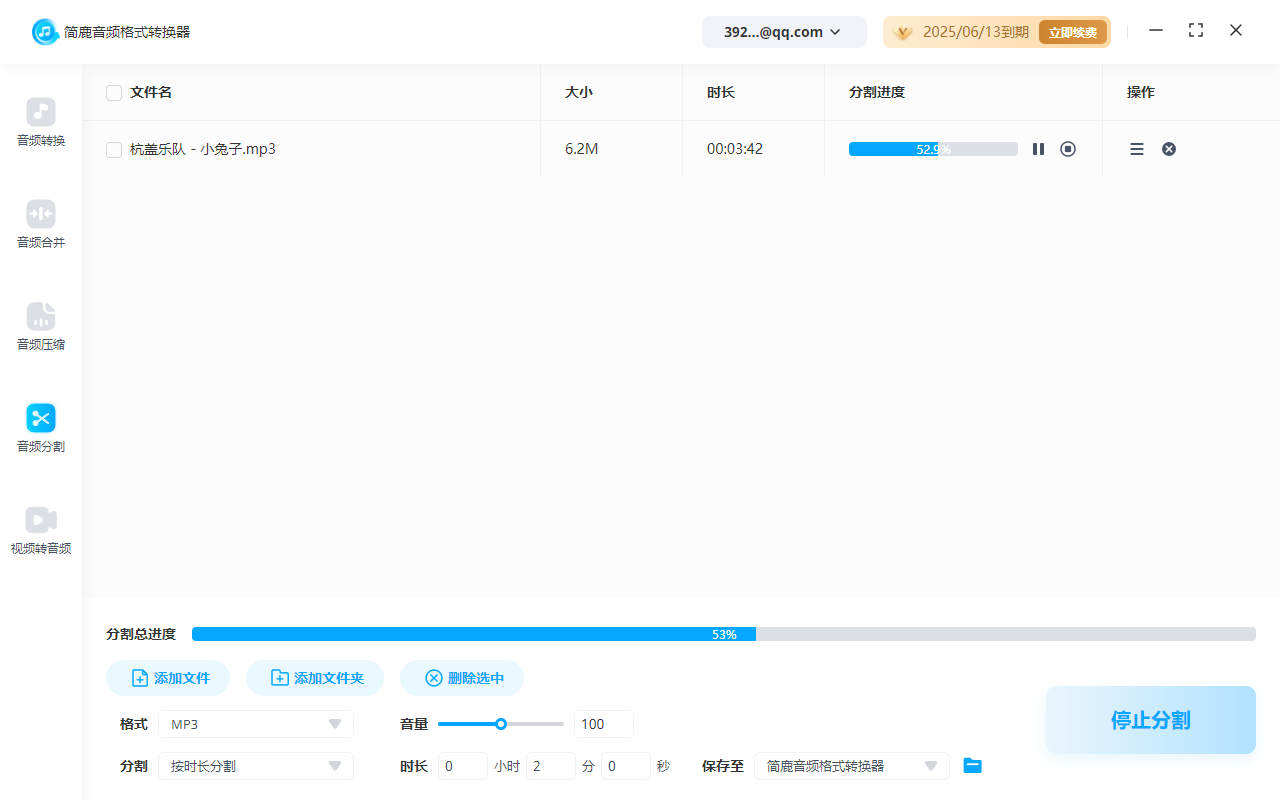Open the 保存至 location dropdown
1280x800 pixels.
[x=851, y=765]
